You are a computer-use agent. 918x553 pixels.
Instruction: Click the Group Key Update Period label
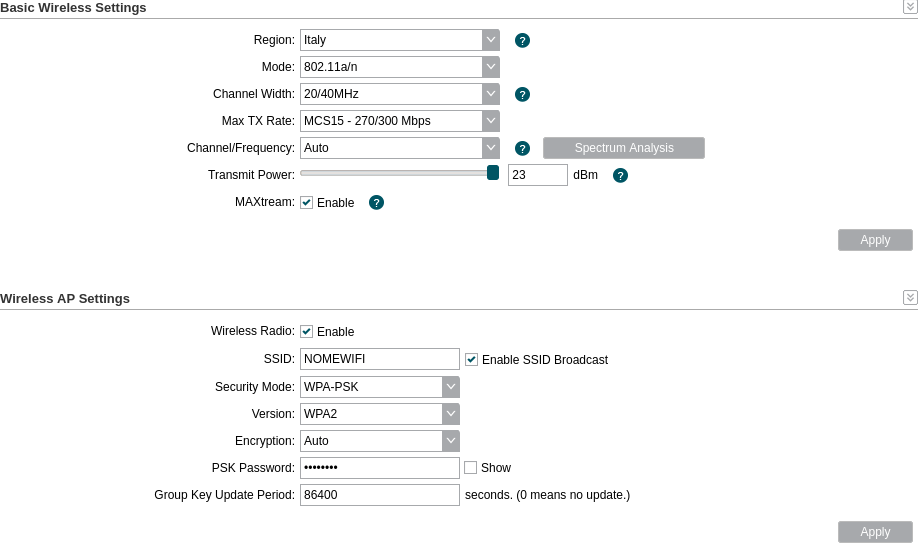(x=225, y=495)
